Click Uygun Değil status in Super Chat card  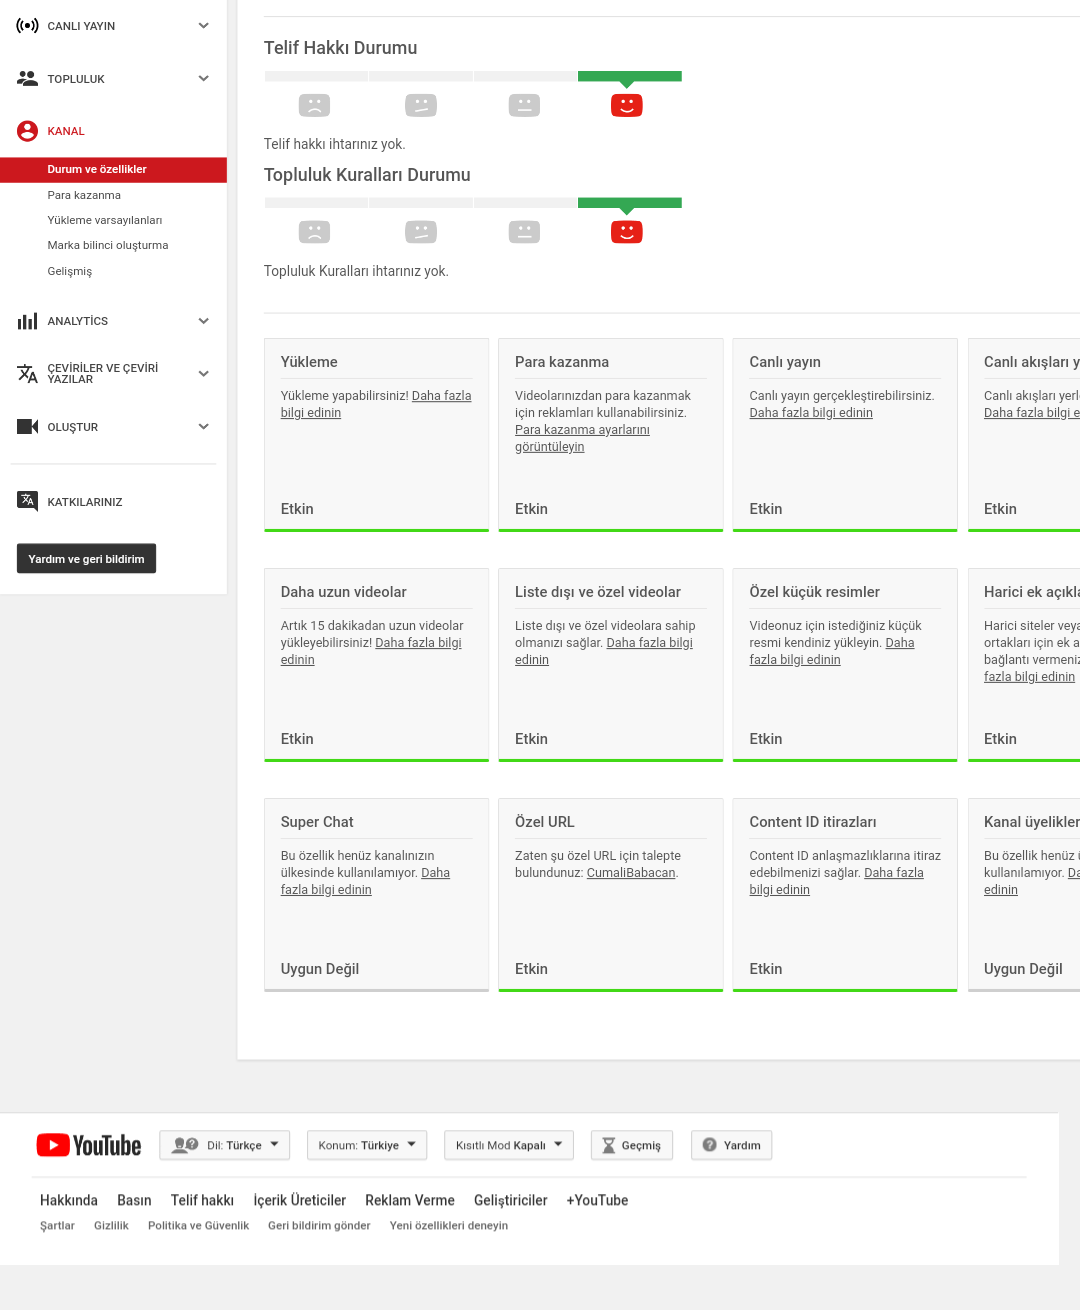tap(320, 969)
